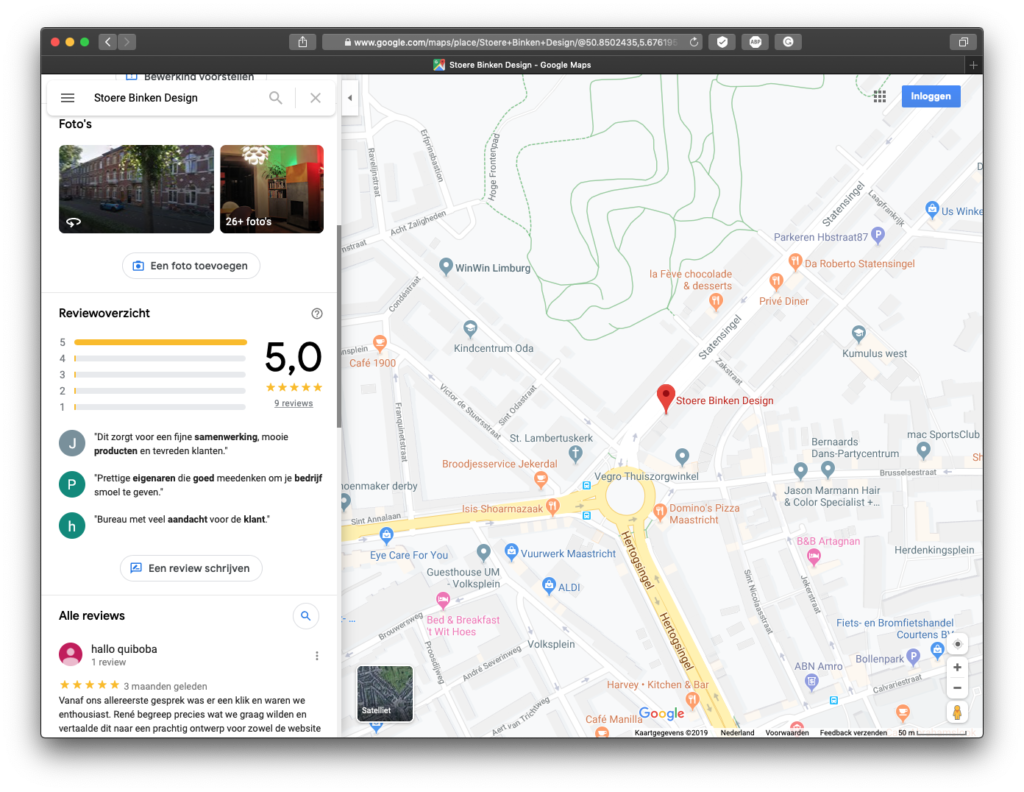Click the shield extension icon
The width and height of the screenshot is (1024, 792).
click(722, 42)
